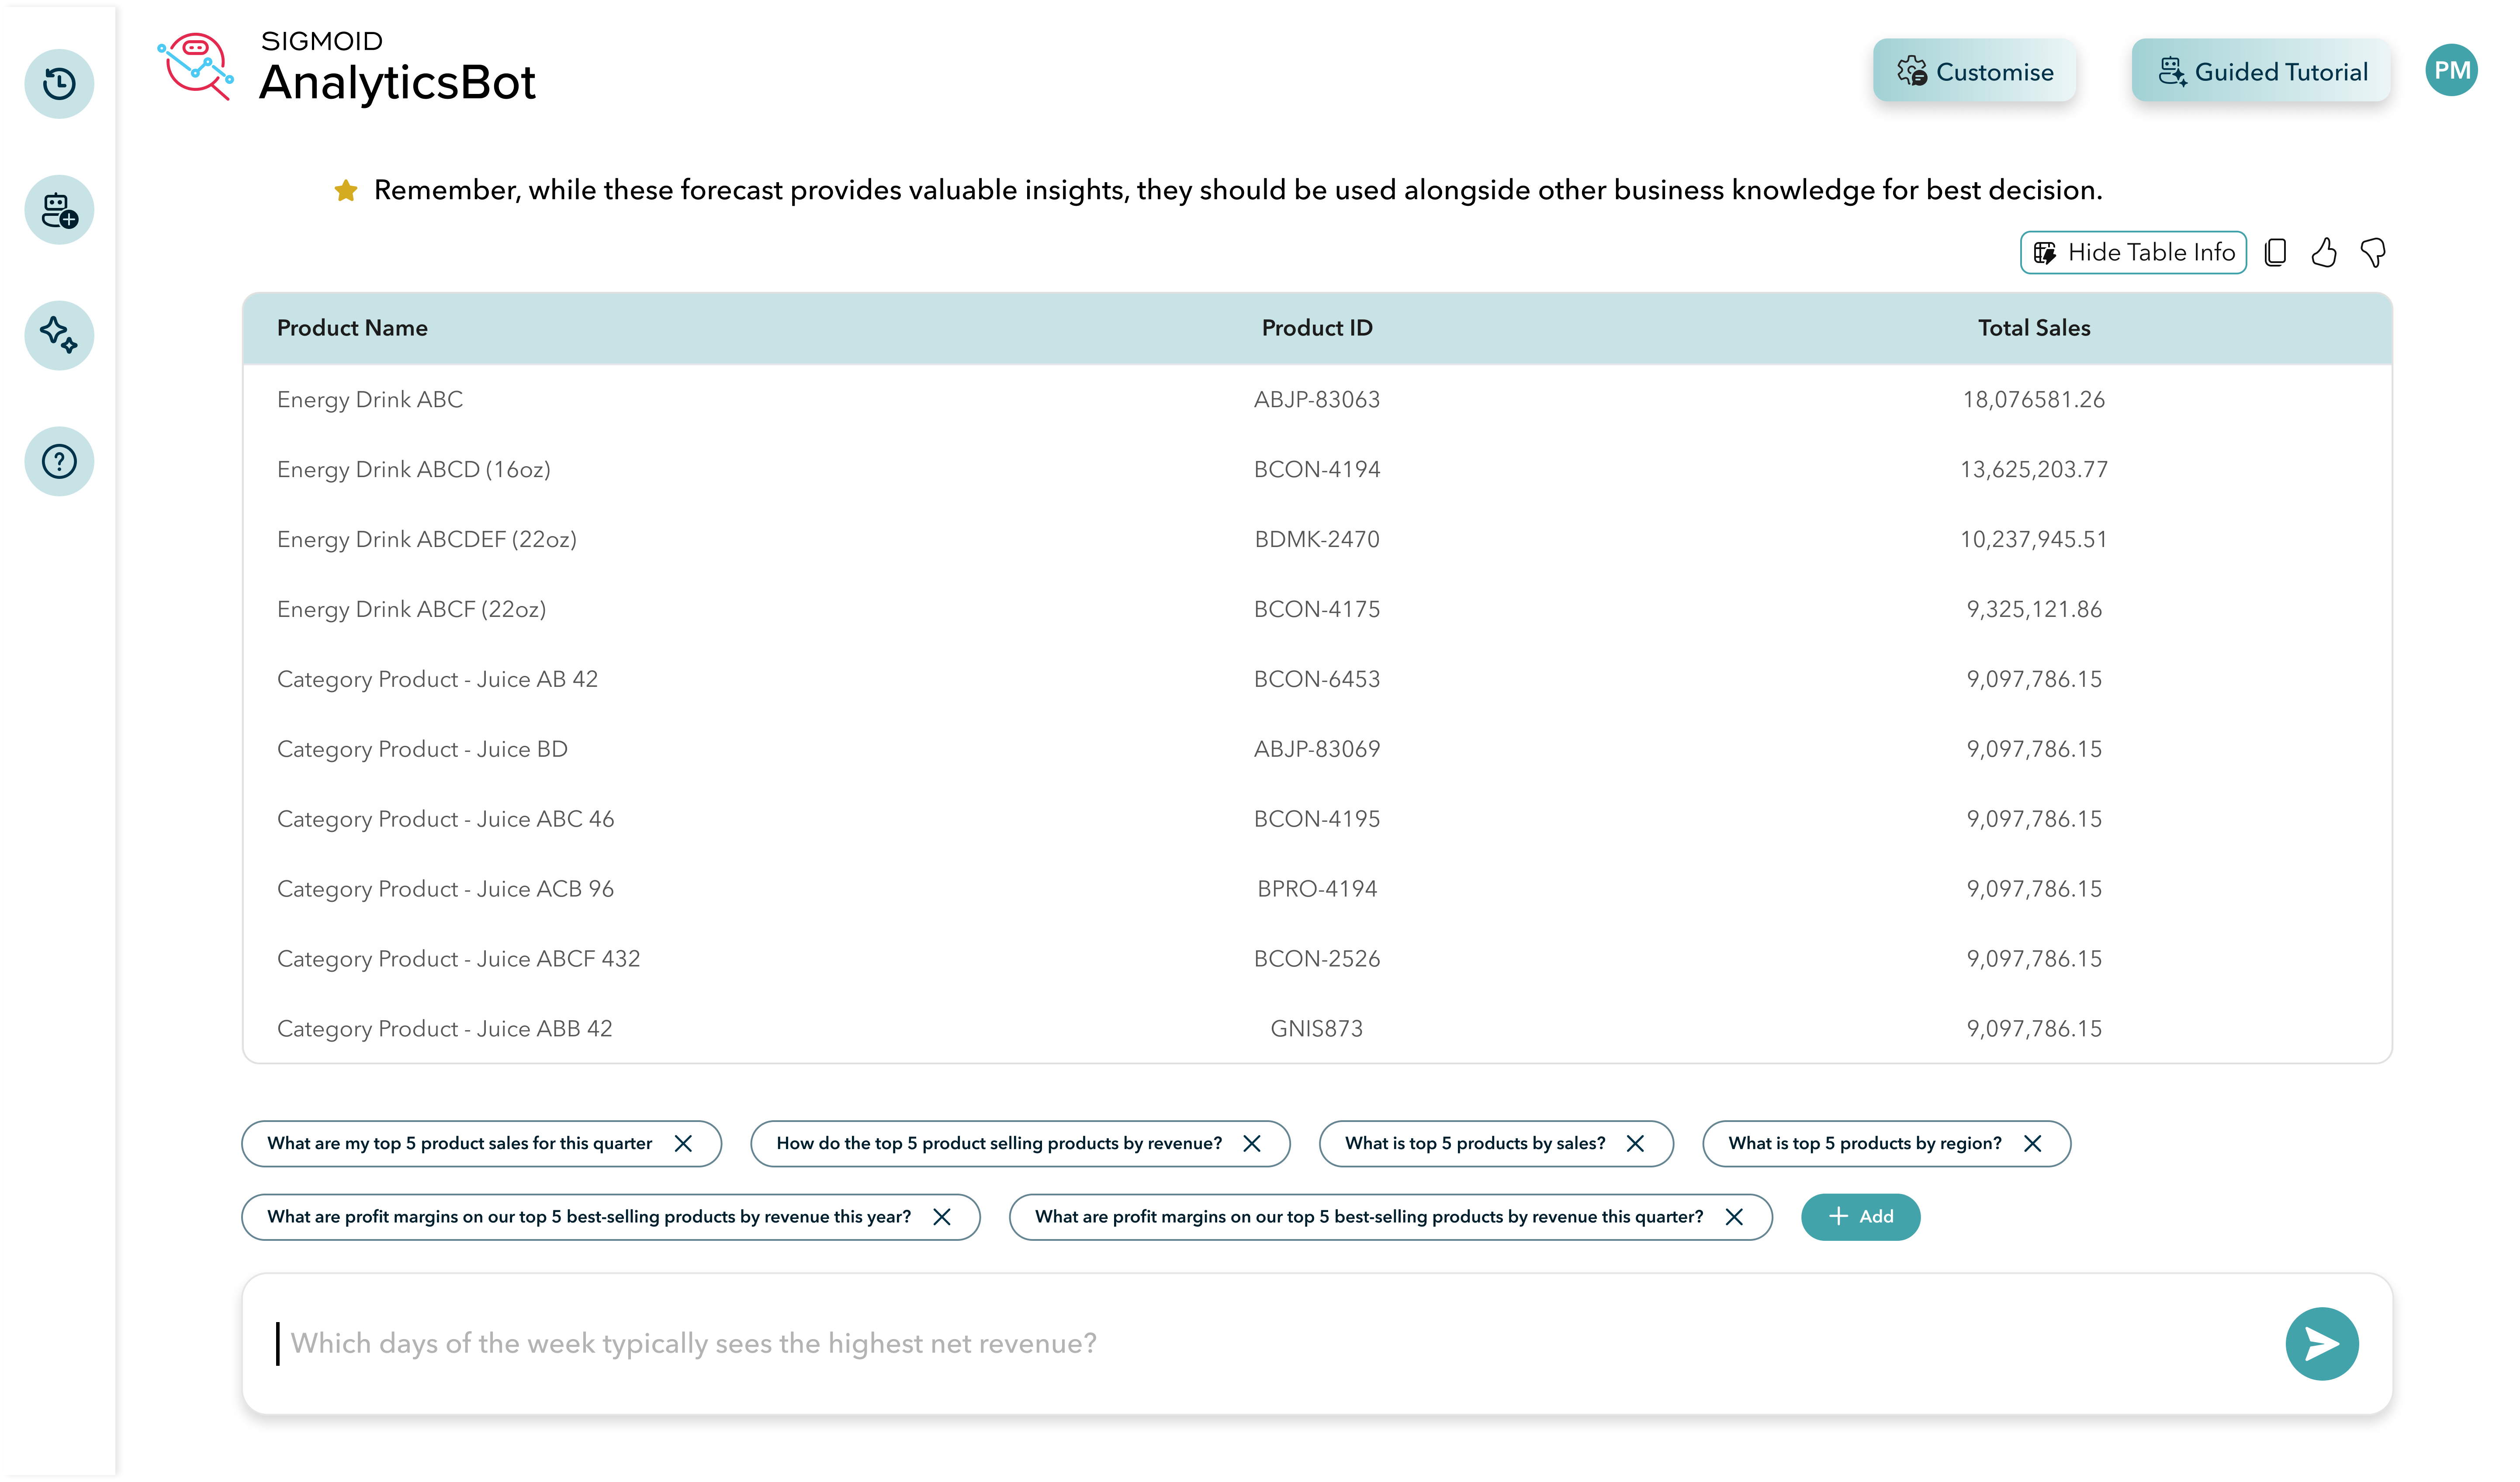
Task: Click product ID BDMK-2470
Action: coord(1317,540)
